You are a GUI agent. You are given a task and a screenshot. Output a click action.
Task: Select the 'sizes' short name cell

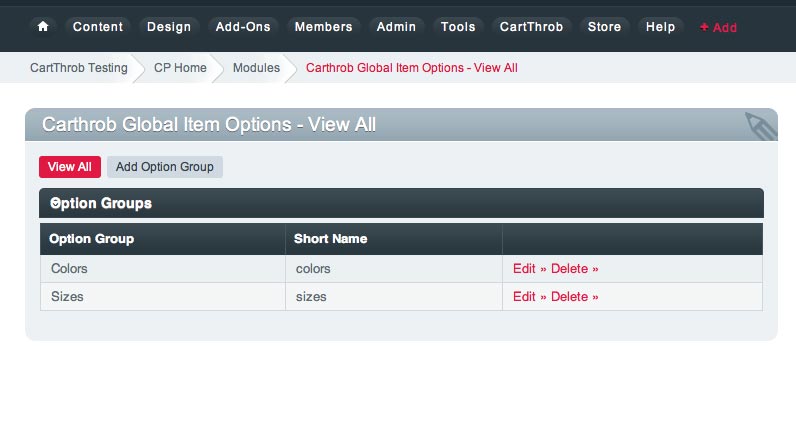[394, 297]
